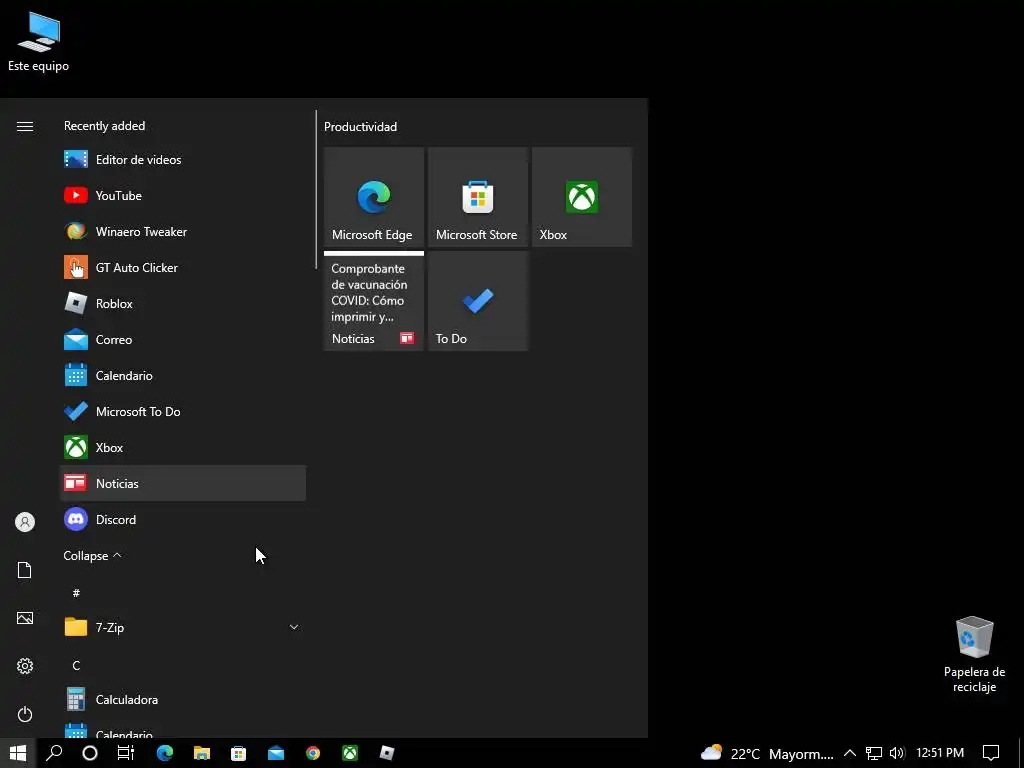The width and height of the screenshot is (1024, 768).
Task: Open Winaero Tweaker in the app list
Action: click(183, 231)
